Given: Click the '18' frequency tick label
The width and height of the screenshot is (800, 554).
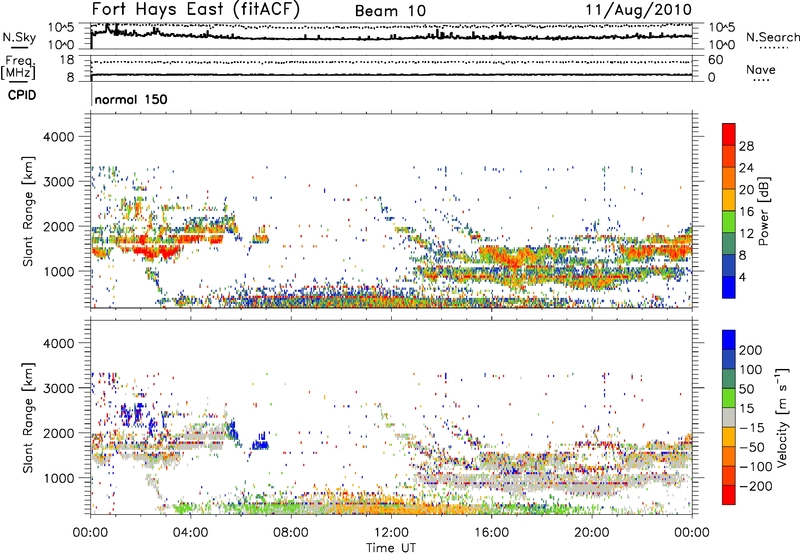Looking at the screenshot, I should (67, 60).
